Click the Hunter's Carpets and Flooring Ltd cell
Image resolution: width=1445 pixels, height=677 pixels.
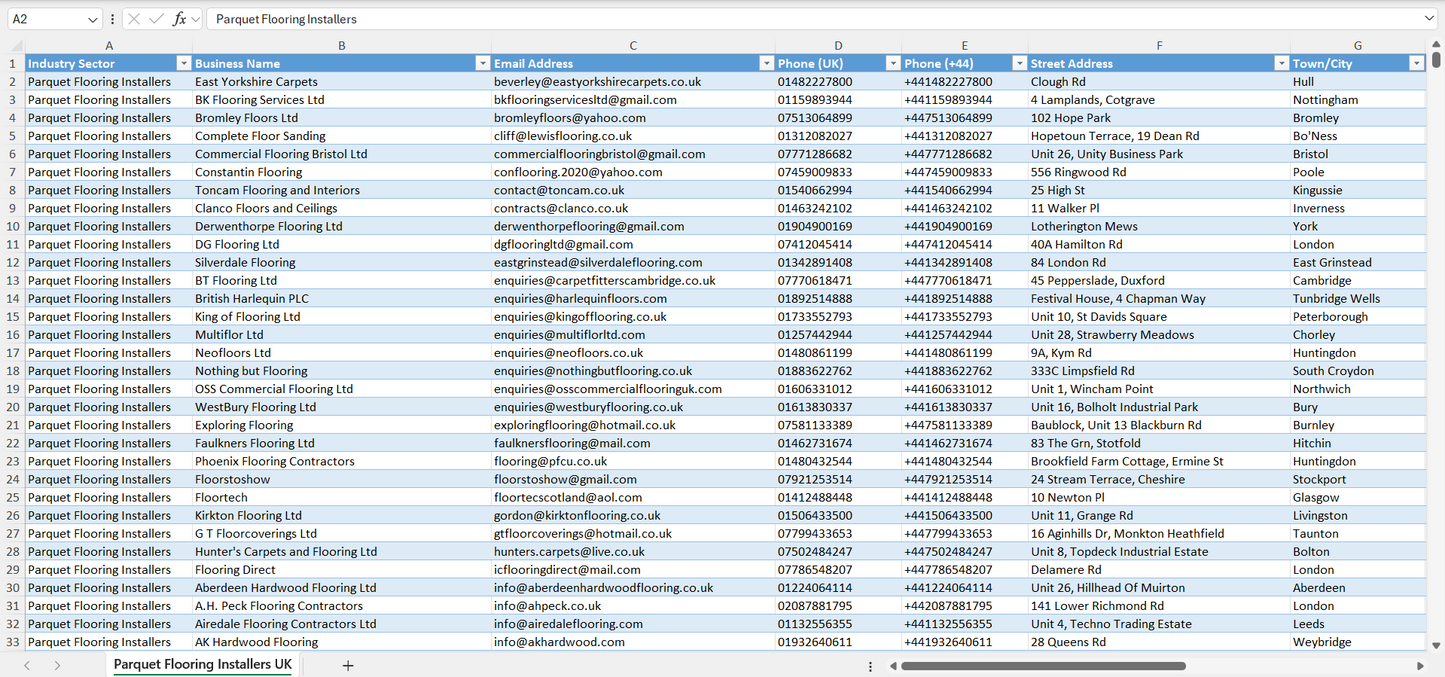pyautogui.click(x=342, y=551)
